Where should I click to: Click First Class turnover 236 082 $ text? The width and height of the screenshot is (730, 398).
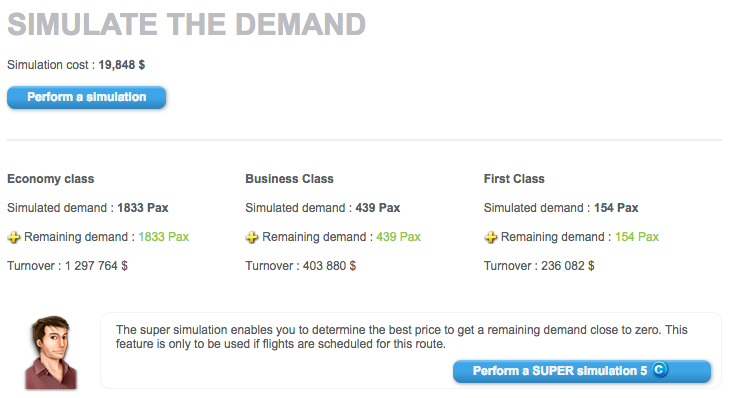pyautogui.click(x=539, y=266)
